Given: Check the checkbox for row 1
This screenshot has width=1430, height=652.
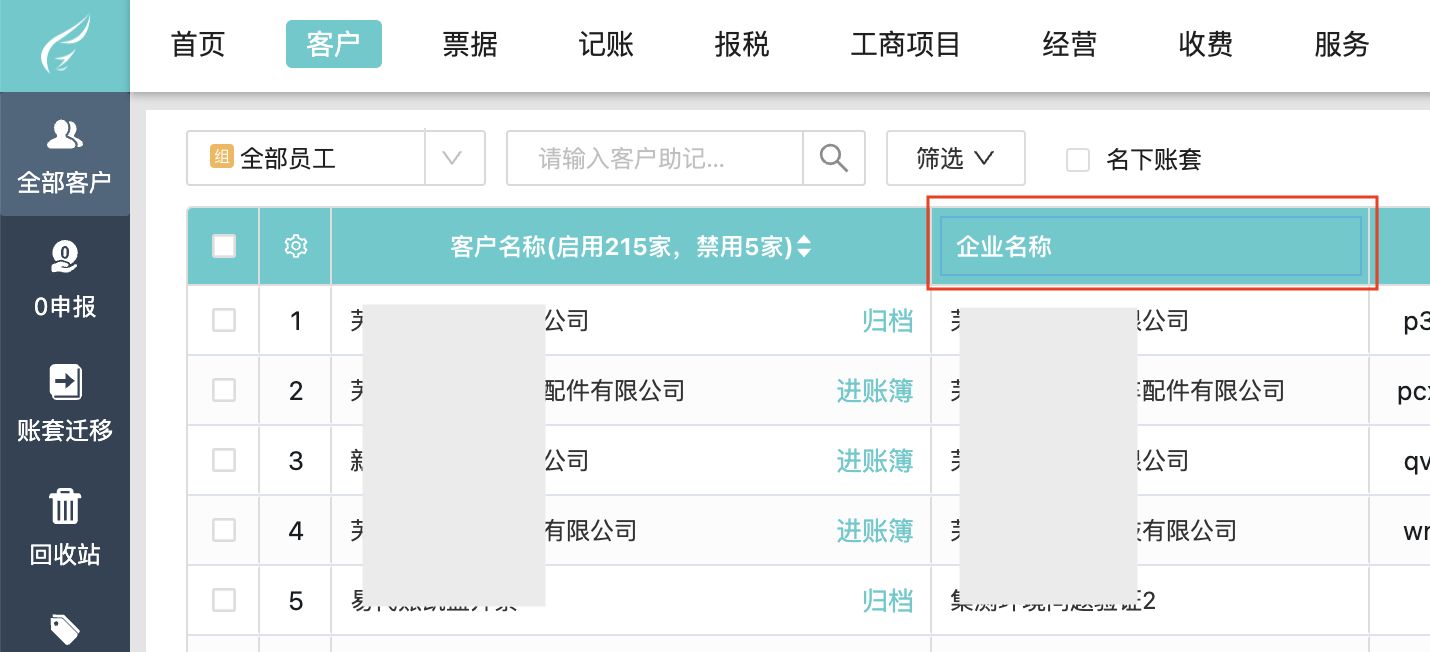Looking at the screenshot, I should pos(224,320).
